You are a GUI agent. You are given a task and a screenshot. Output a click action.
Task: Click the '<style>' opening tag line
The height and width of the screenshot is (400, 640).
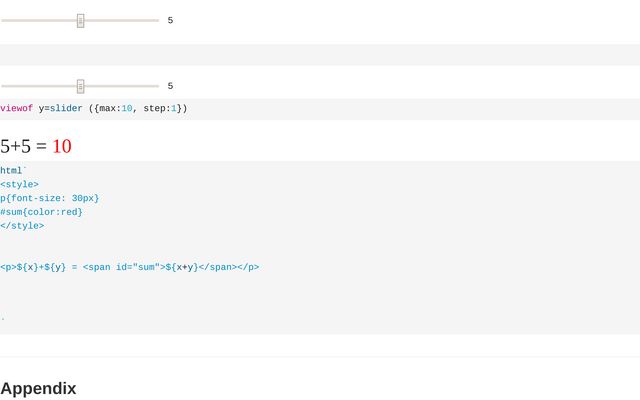click(20, 184)
